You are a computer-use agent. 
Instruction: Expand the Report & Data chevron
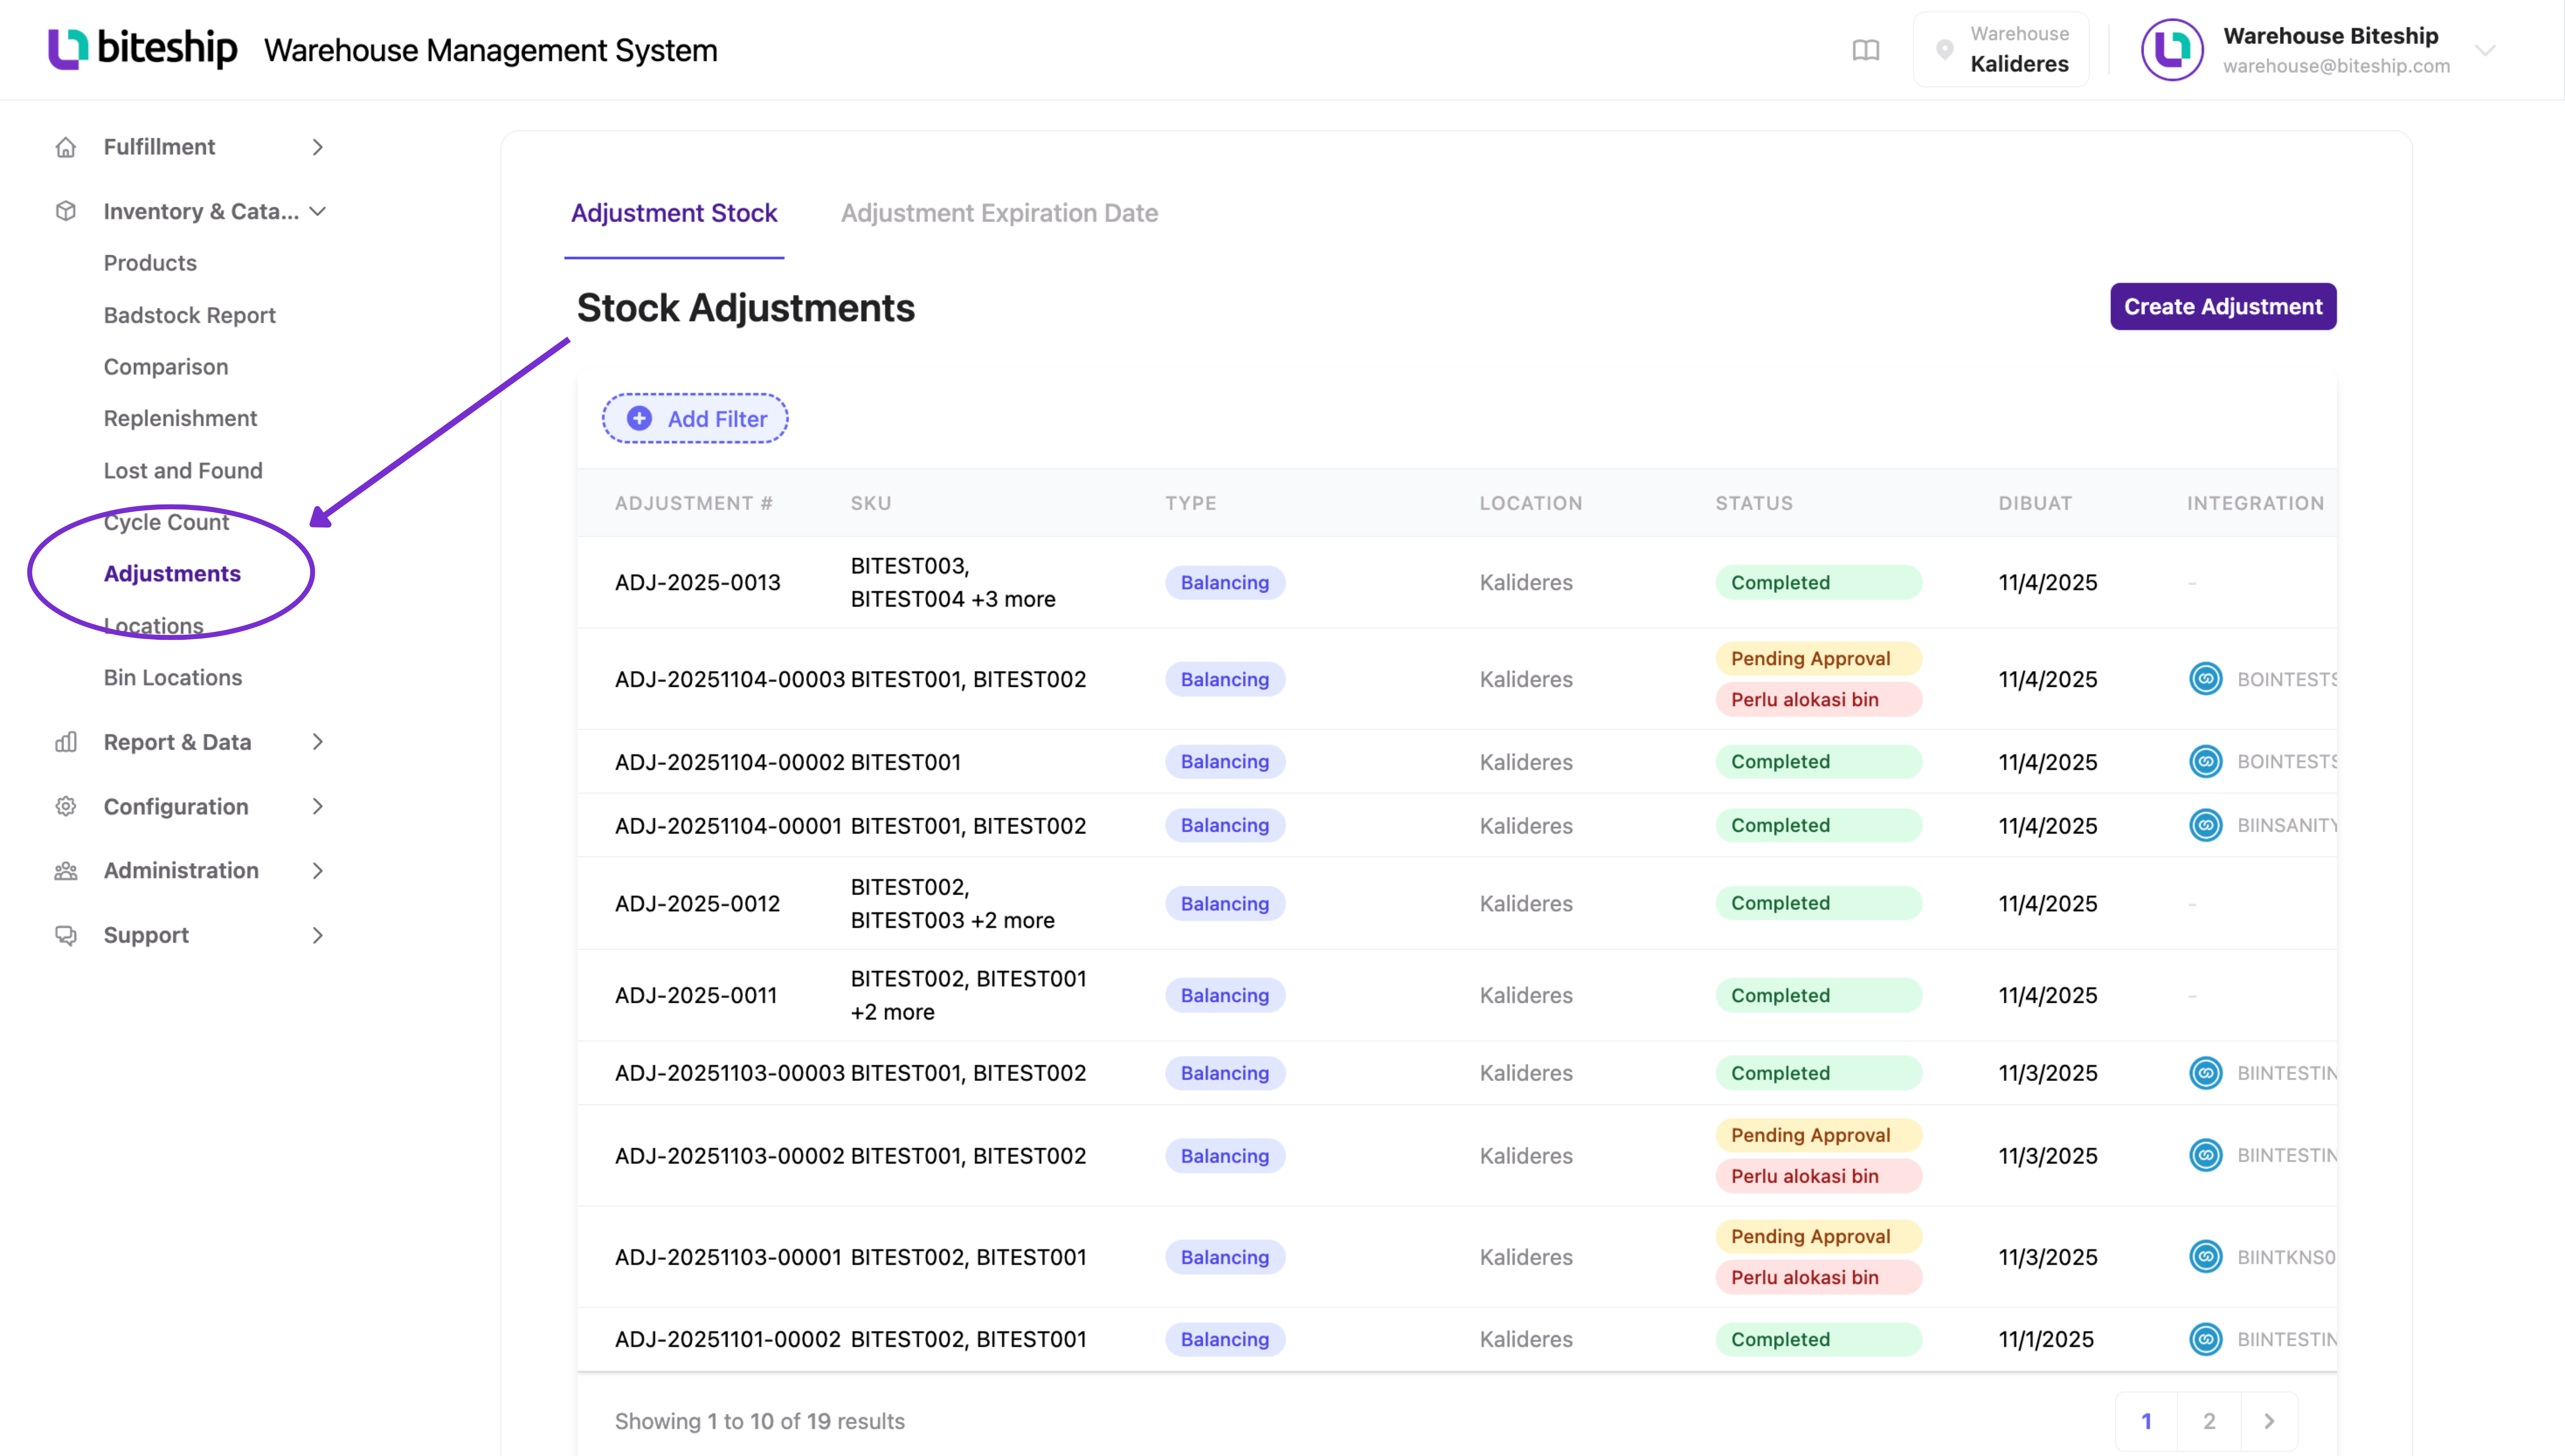point(317,742)
